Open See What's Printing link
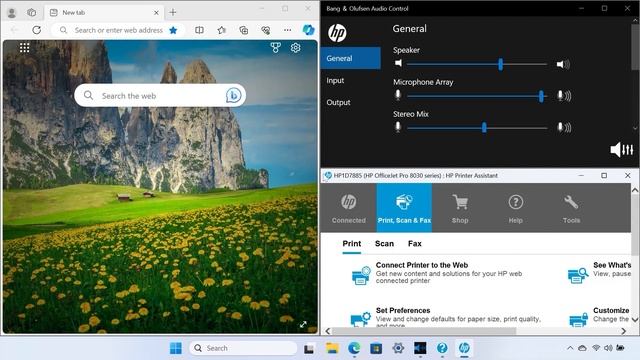Viewport: 640px width, 360px height. (x=612, y=265)
